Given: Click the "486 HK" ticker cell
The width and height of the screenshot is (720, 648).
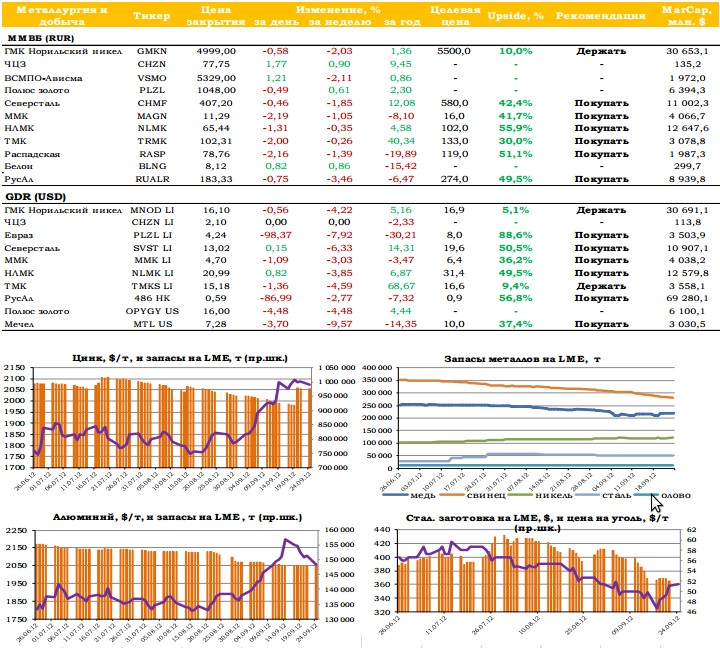Looking at the screenshot, I should 152,298.
